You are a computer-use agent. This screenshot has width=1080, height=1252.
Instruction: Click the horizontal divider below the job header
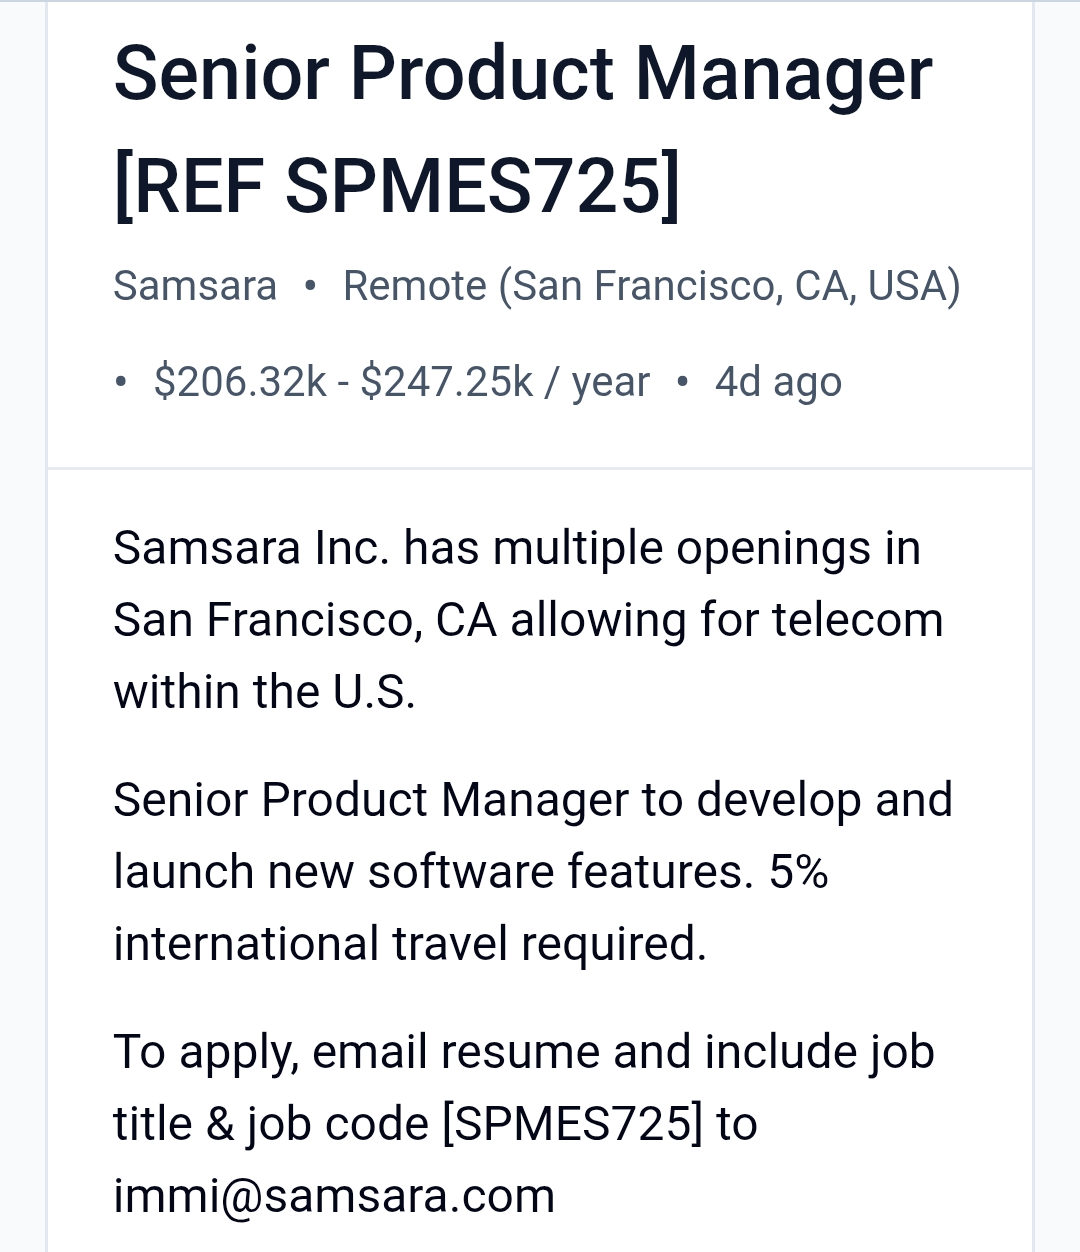point(540,468)
